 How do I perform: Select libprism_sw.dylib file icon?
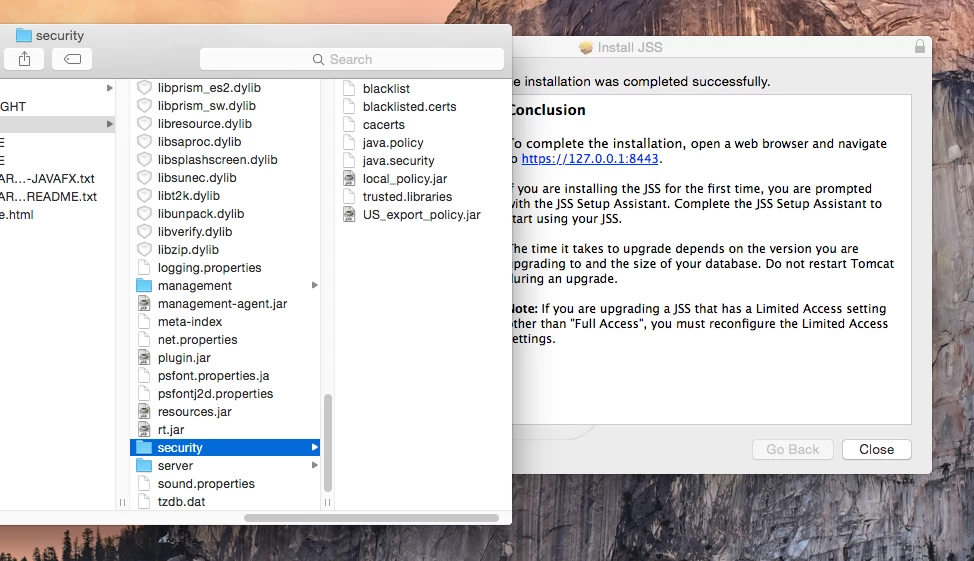pos(144,106)
